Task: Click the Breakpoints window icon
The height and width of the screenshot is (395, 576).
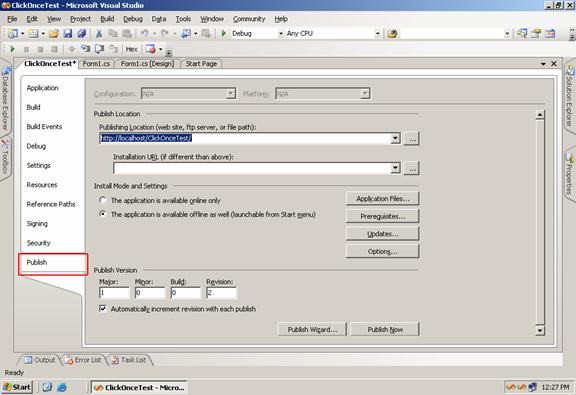Action: pyautogui.click(x=151, y=49)
